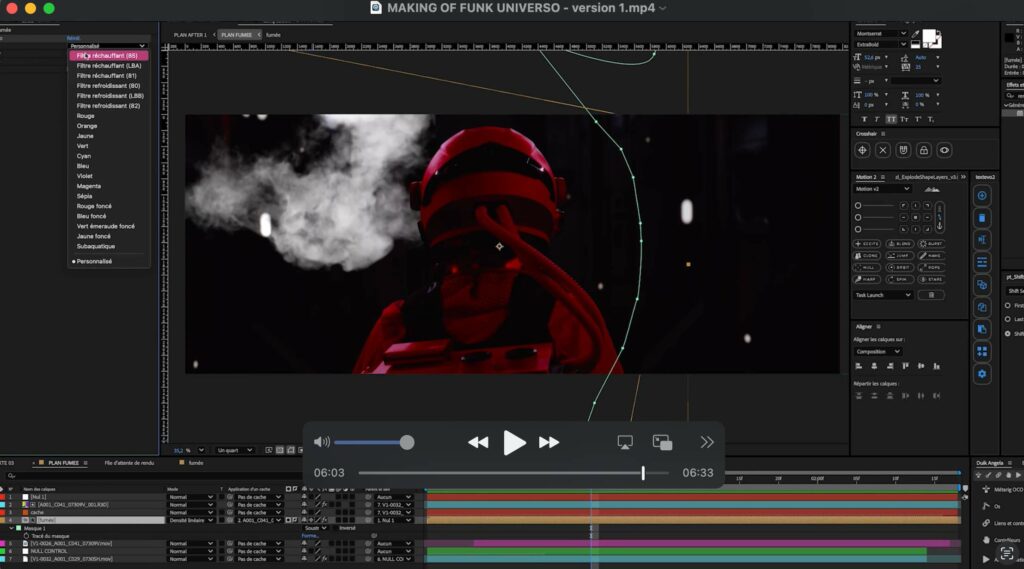
Task: Click the fast-forward button in player
Action: click(x=549, y=442)
